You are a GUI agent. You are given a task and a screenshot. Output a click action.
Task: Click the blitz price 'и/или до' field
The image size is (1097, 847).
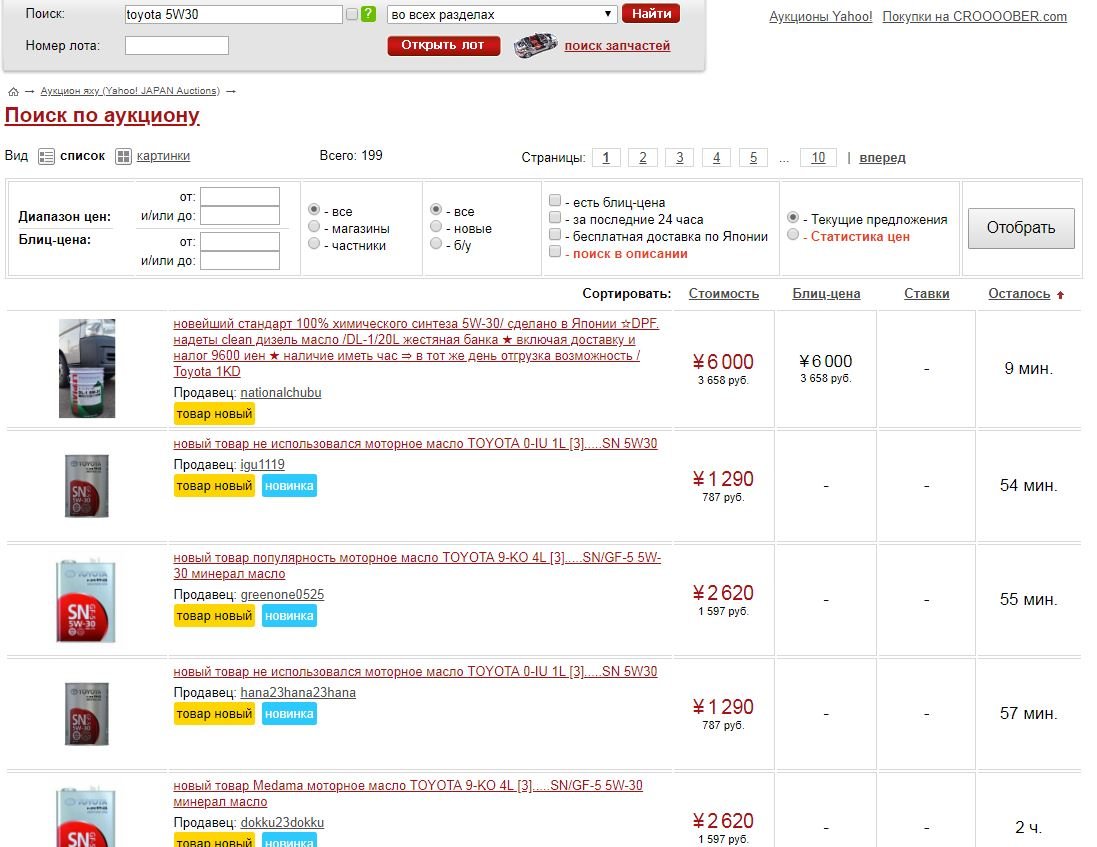(x=240, y=261)
